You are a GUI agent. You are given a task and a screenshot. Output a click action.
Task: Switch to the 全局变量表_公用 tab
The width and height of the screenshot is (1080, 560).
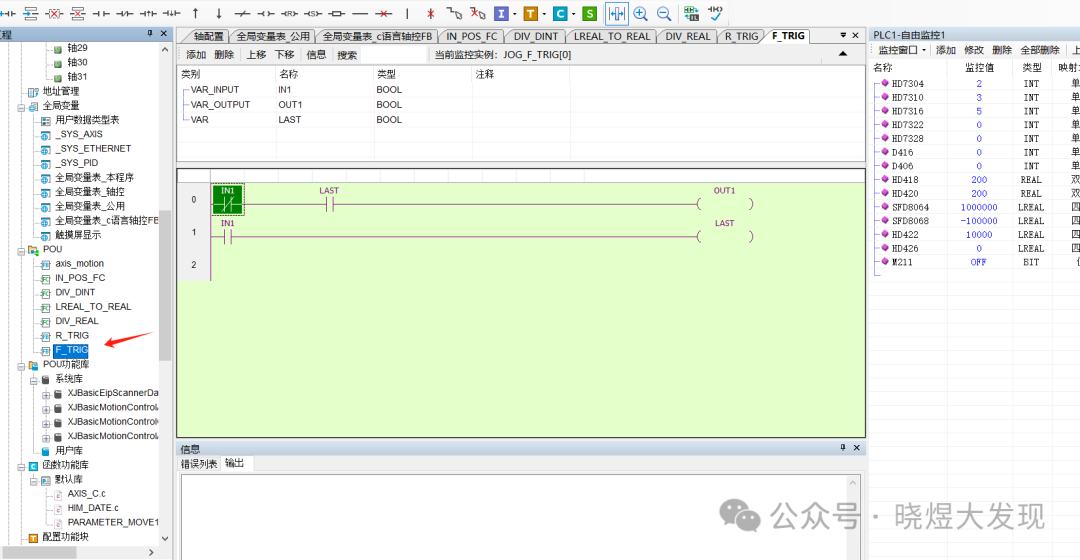click(273, 37)
